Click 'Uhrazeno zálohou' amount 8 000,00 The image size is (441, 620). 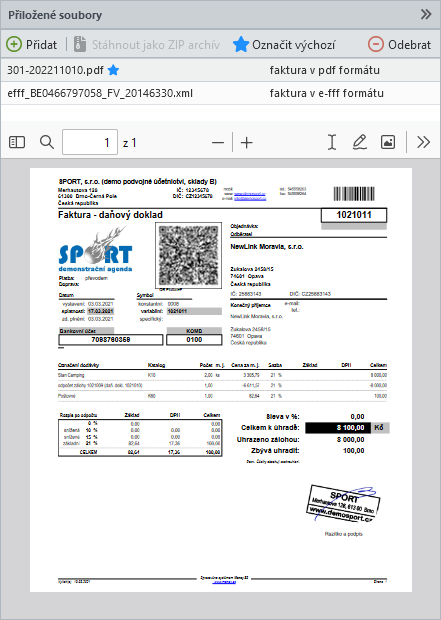click(351, 440)
